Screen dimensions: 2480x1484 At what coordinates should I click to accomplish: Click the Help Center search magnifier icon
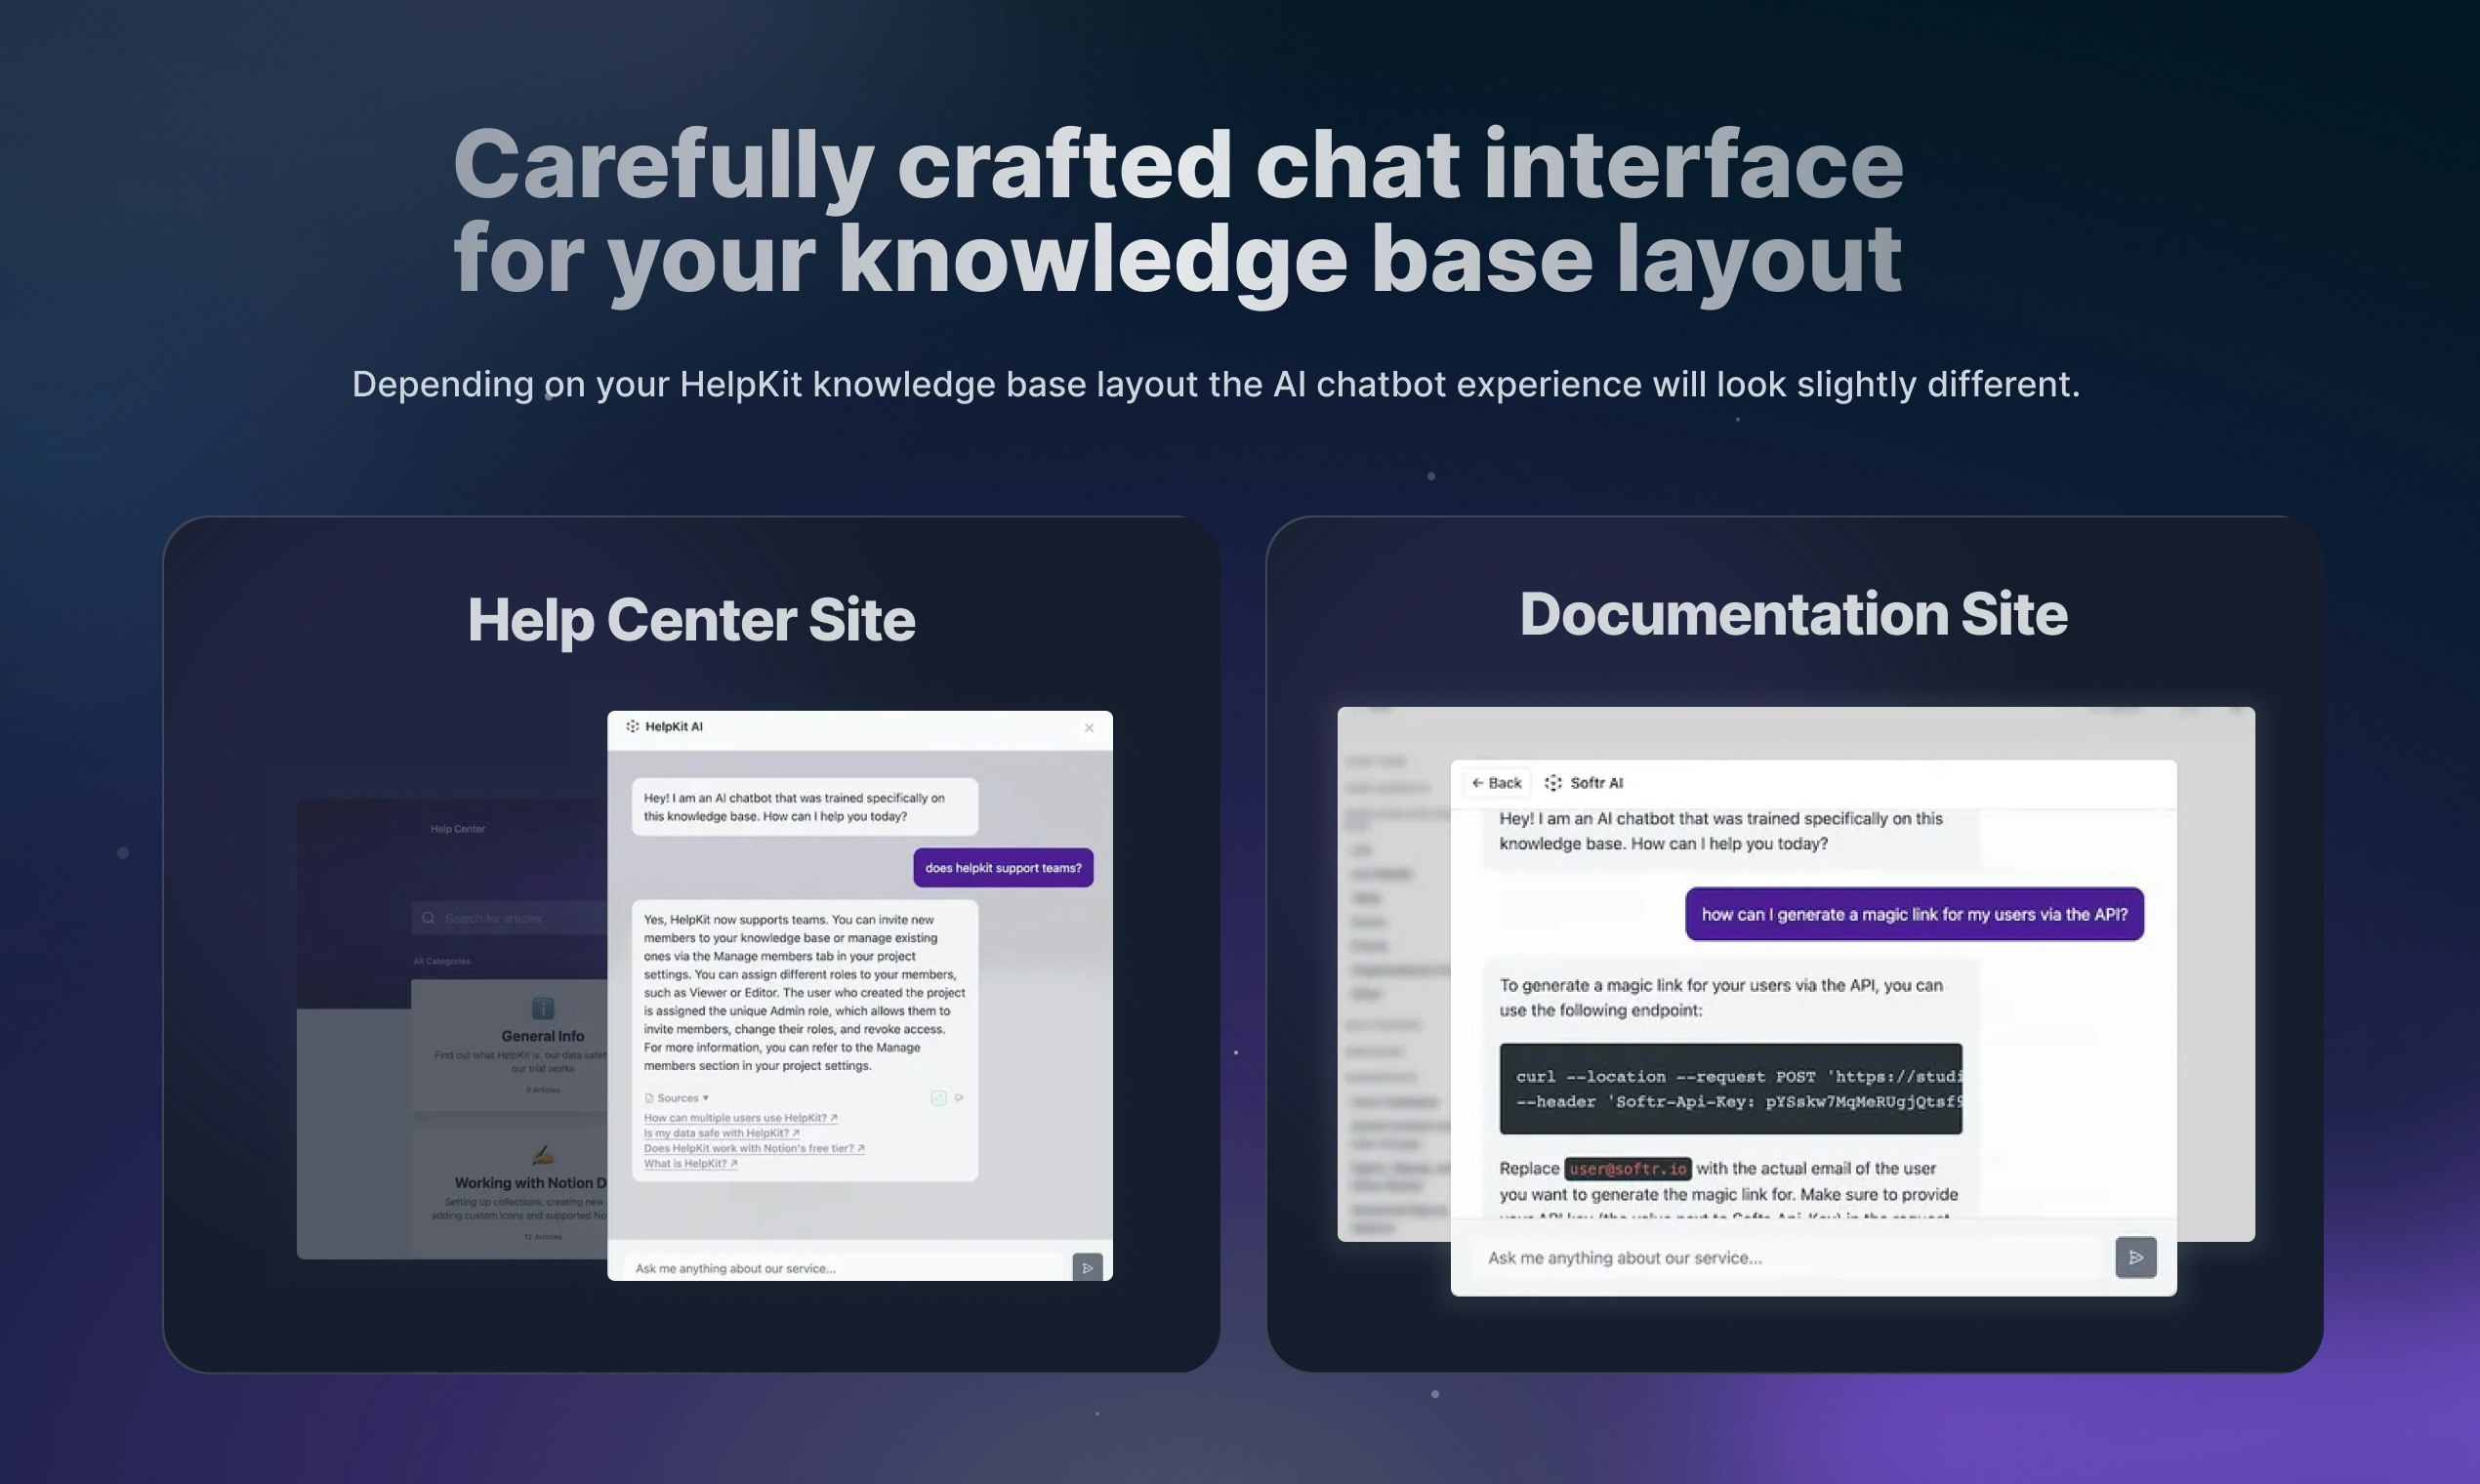[429, 918]
